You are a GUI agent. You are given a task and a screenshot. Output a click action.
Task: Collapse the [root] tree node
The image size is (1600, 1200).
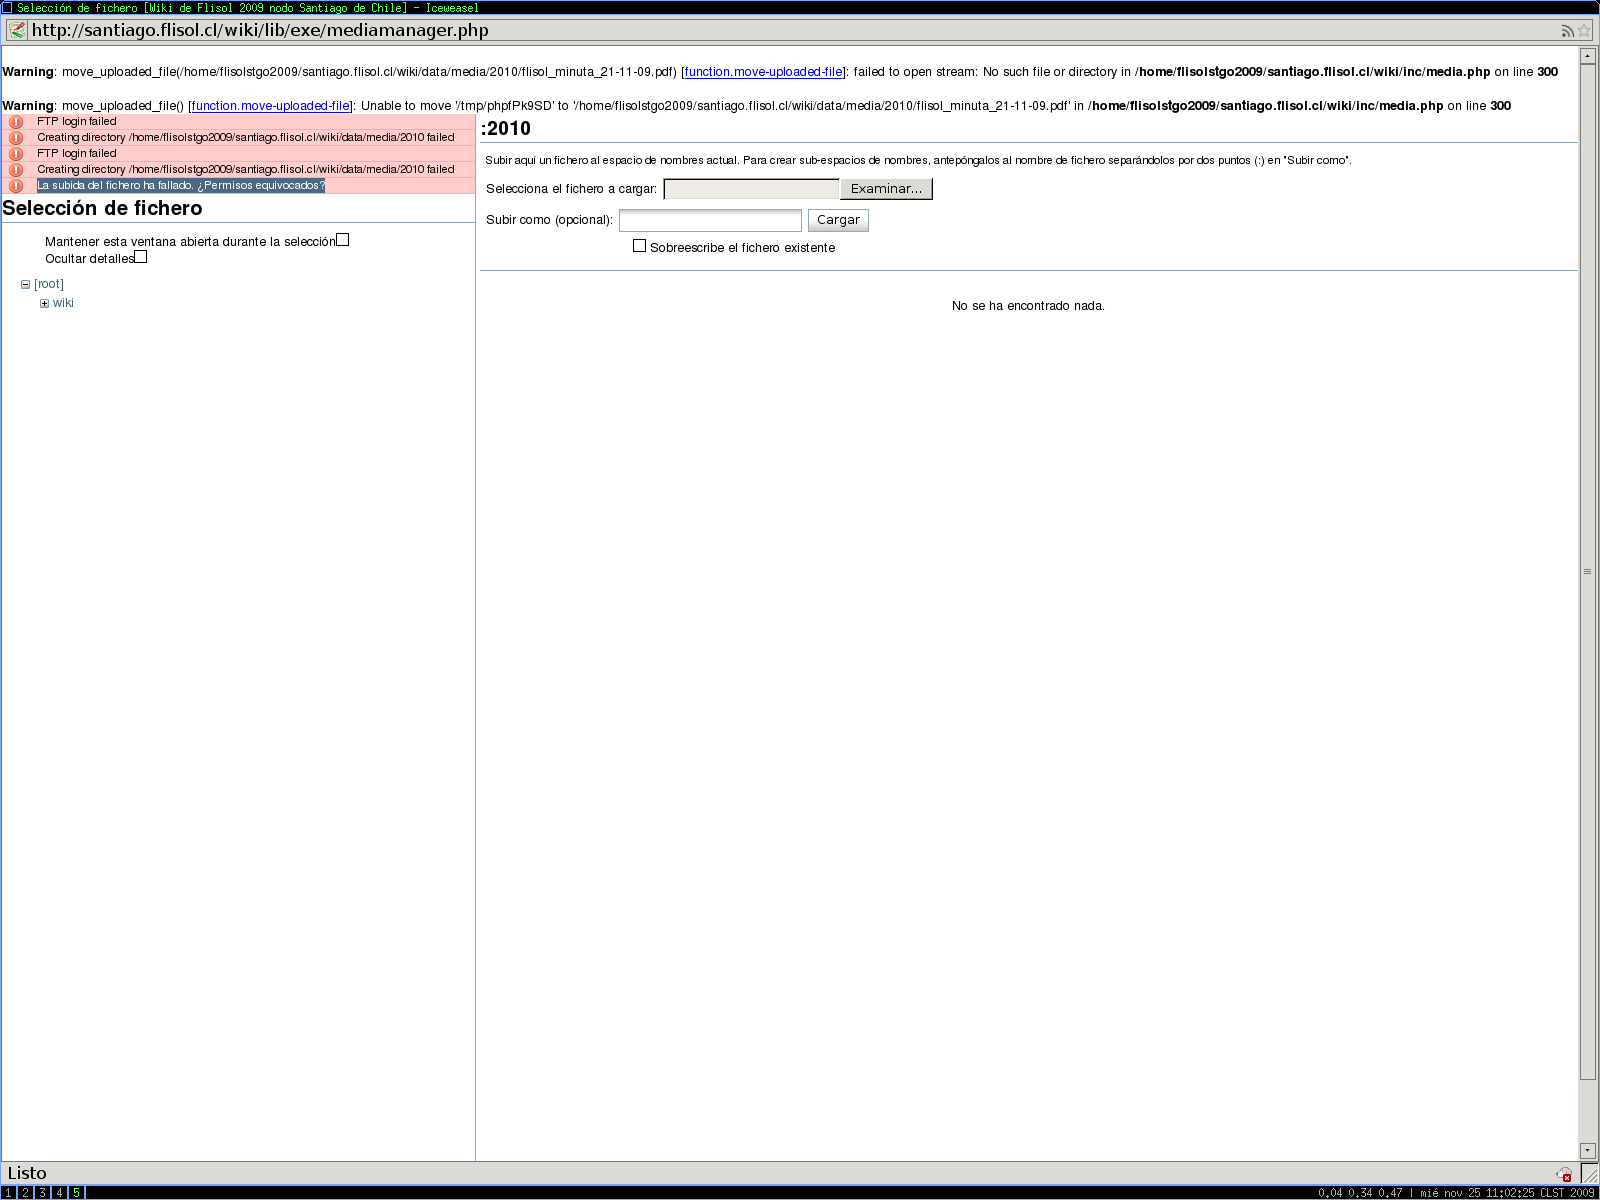pyautogui.click(x=26, y=285)
